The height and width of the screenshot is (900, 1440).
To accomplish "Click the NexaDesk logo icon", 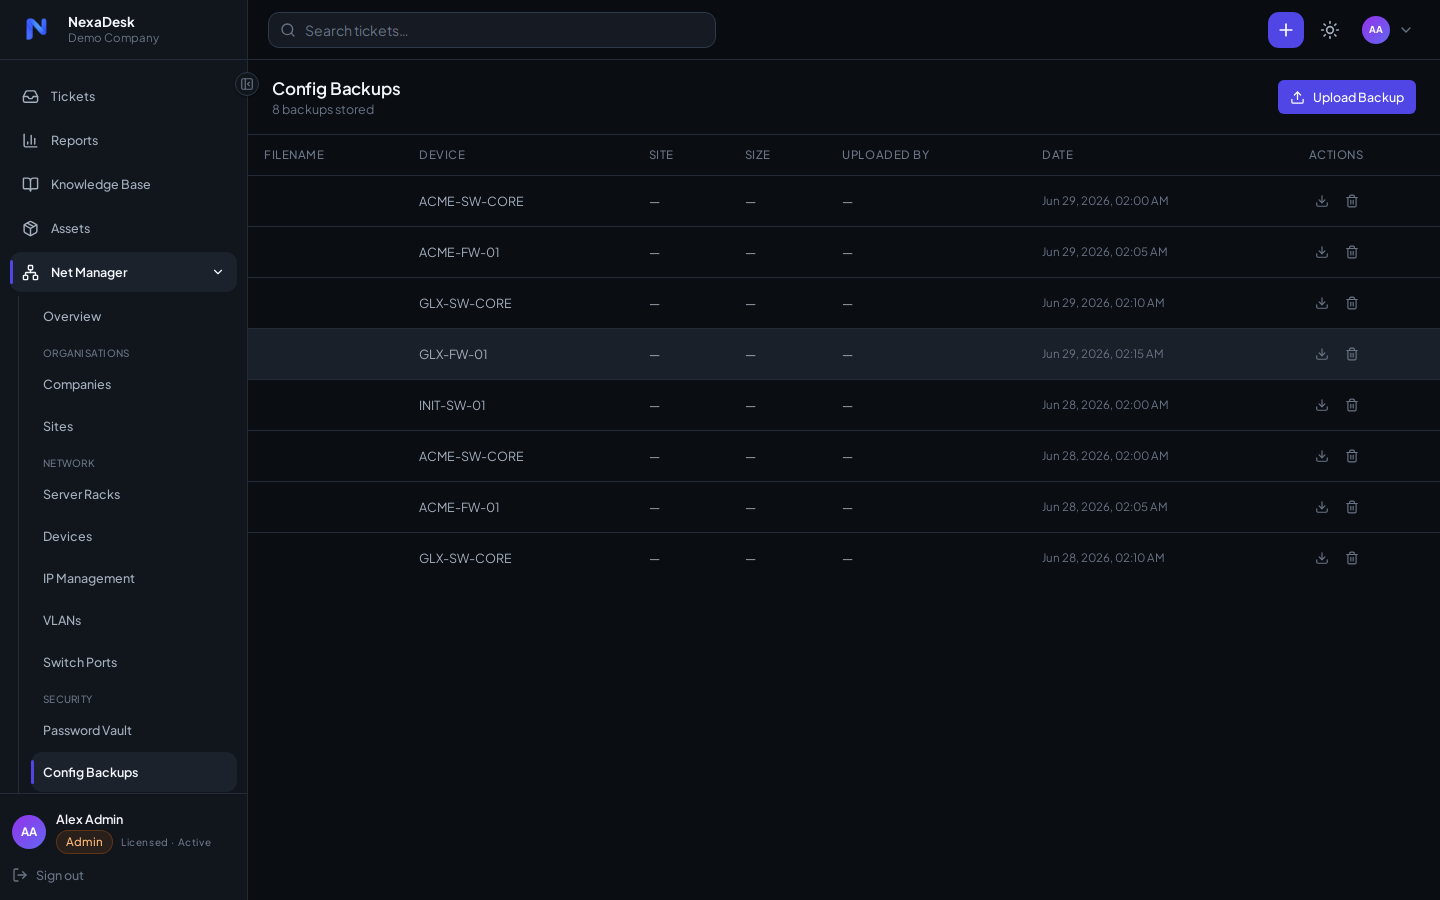I will 36,29.
